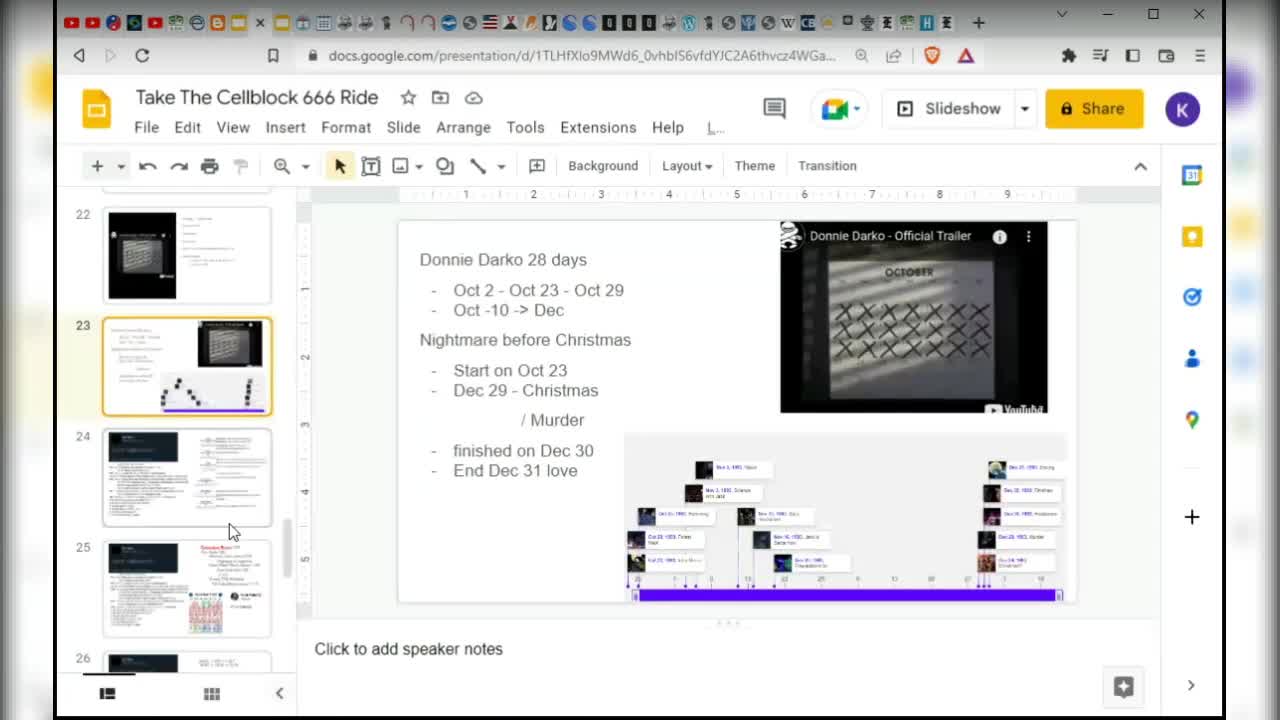Viewport: 1280px width, 720px height.
Task: Choose the select arrow cursor tool
Action: (340, 166)
